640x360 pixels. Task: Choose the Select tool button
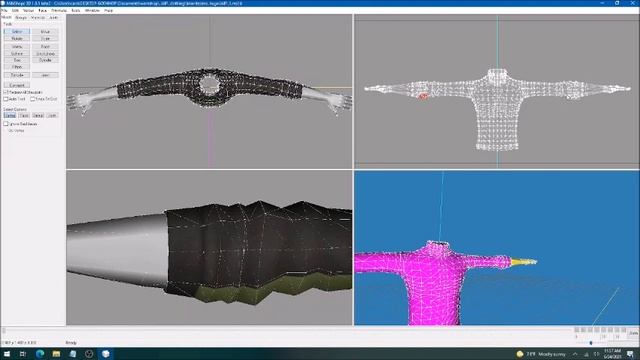point(17,31)
